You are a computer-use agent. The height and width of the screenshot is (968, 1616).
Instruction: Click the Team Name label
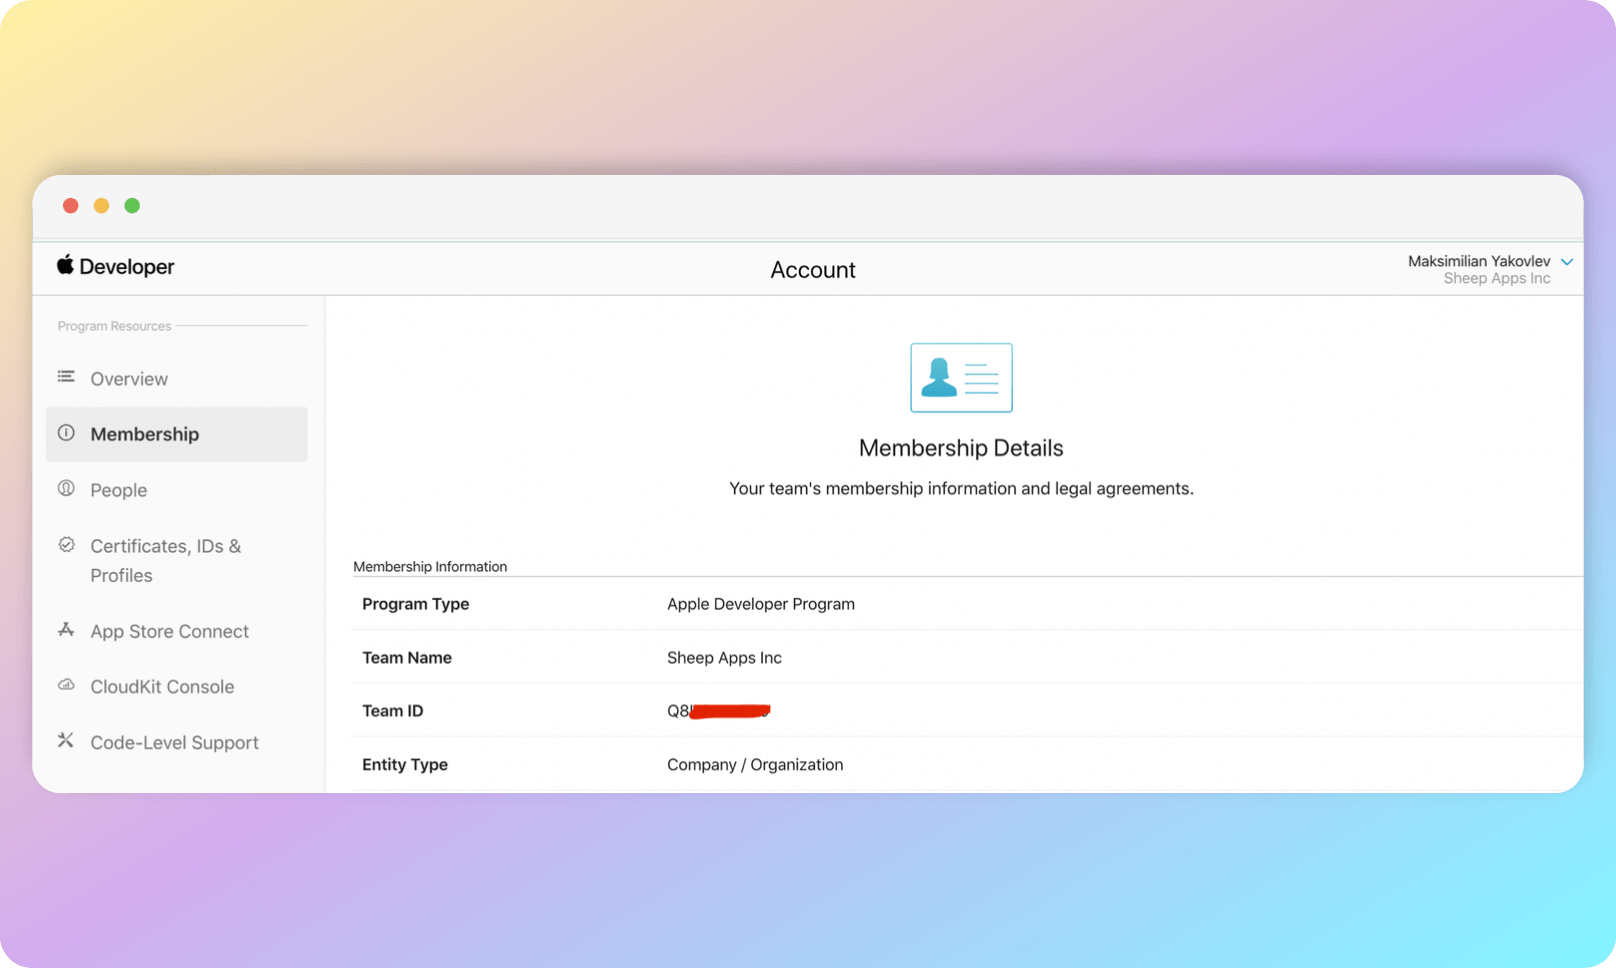point(407,658)
